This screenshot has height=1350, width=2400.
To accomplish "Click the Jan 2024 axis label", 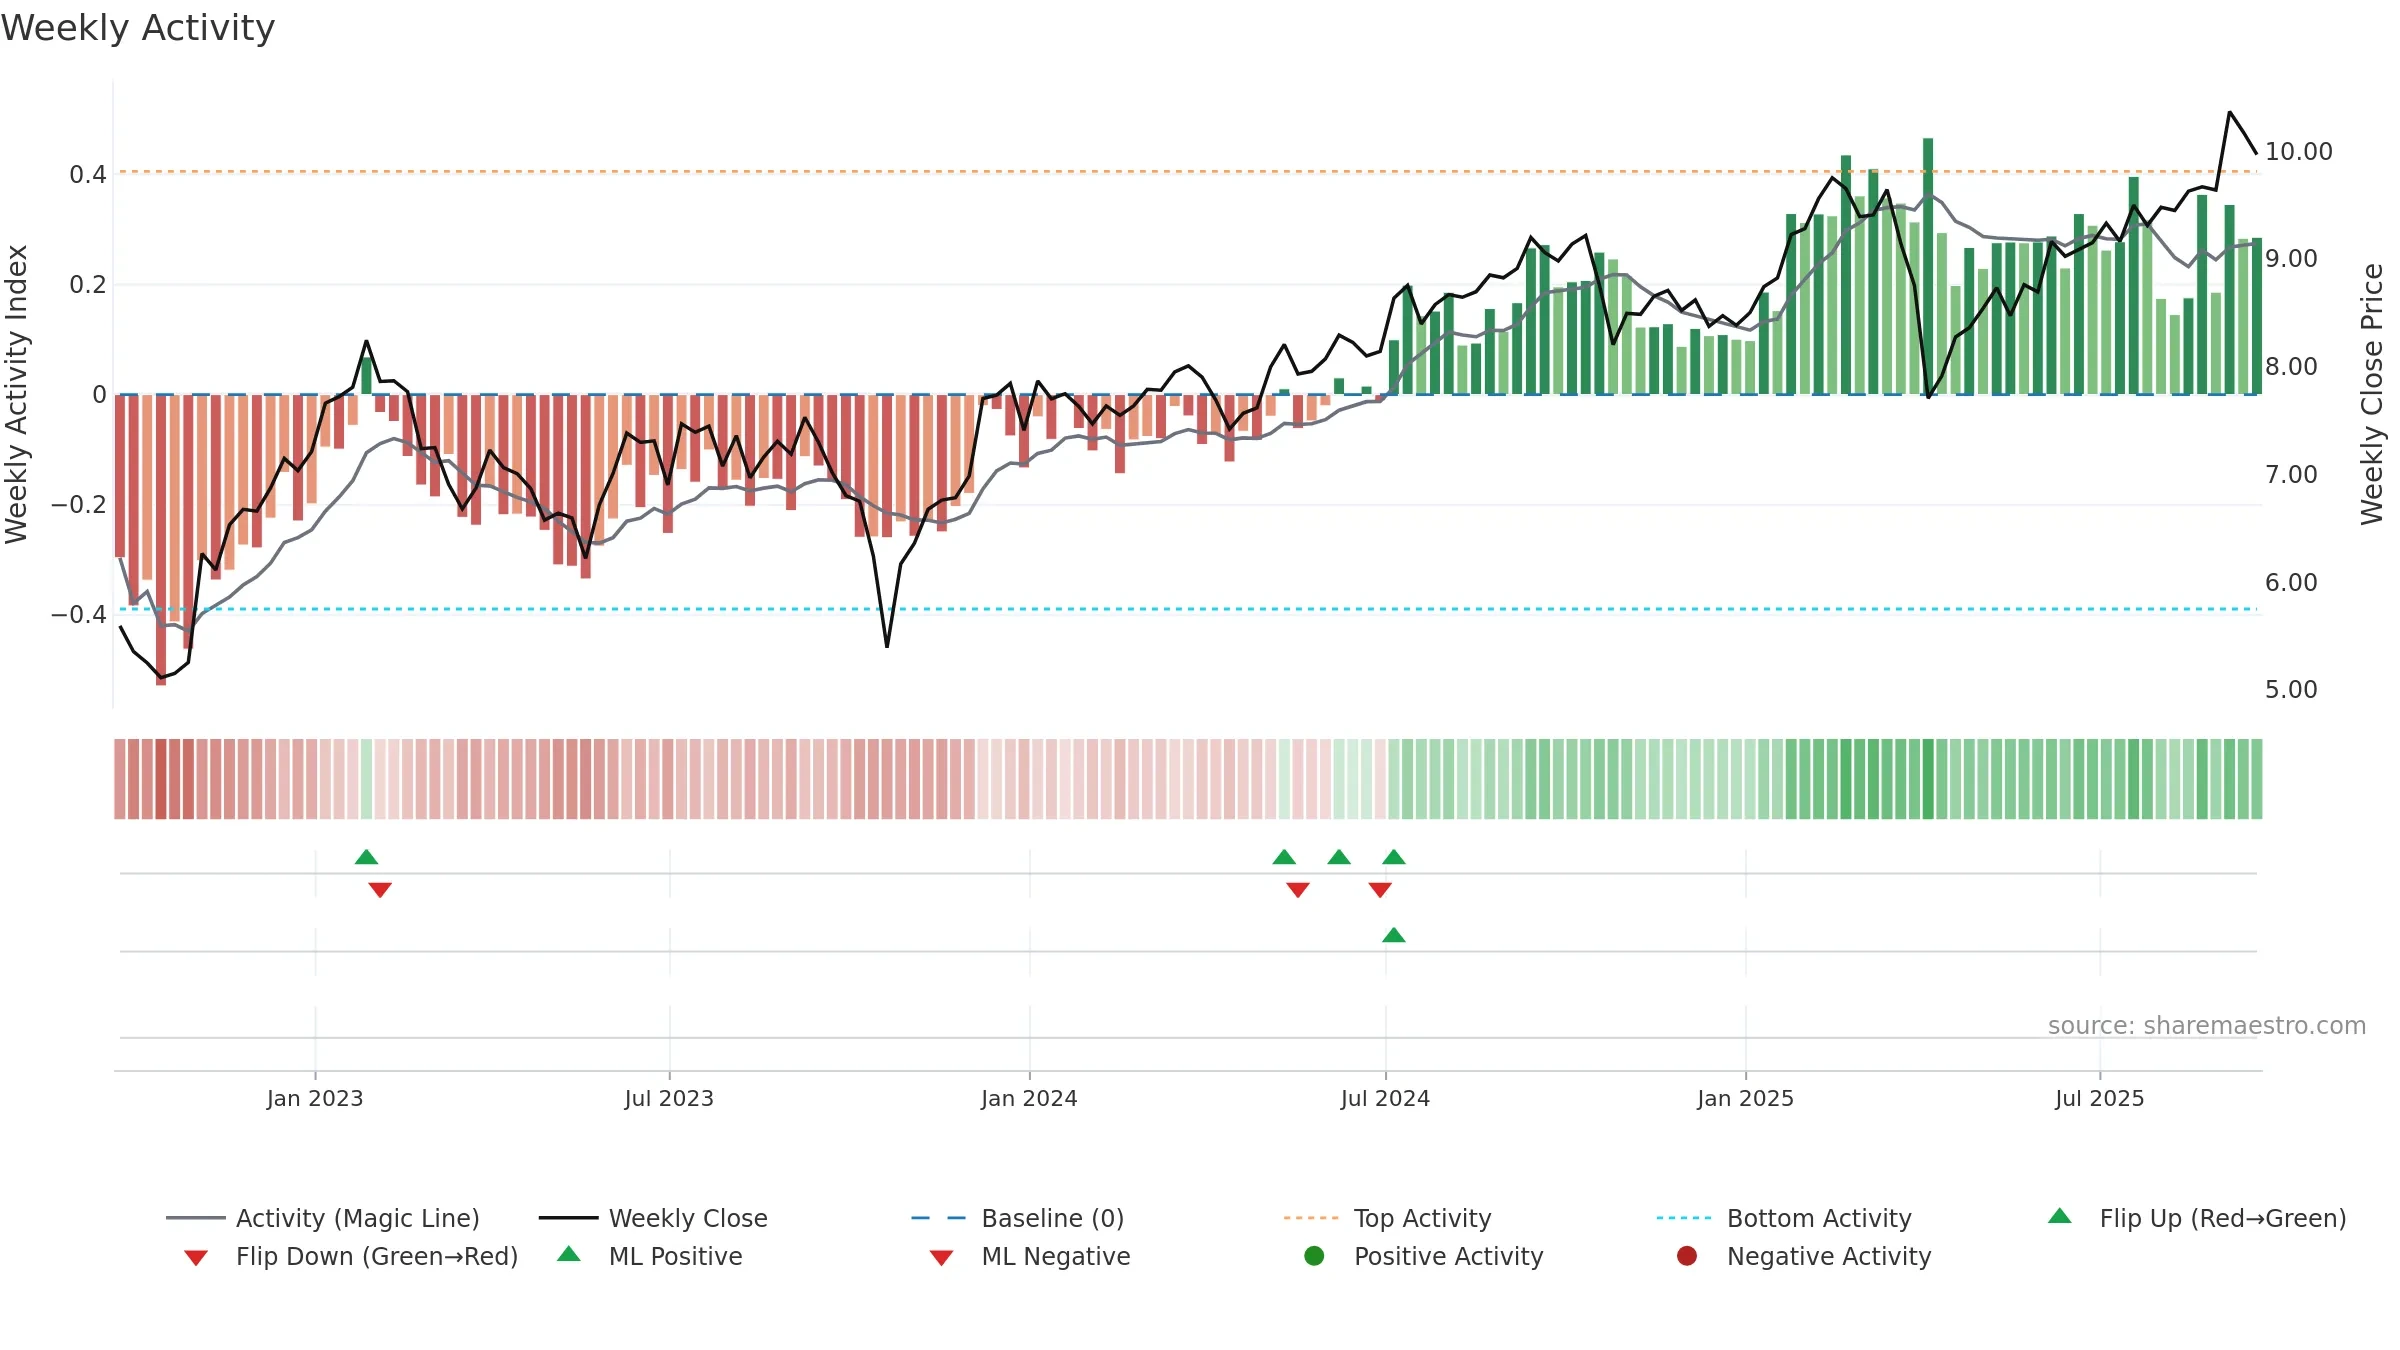I will (1029, 1098).
